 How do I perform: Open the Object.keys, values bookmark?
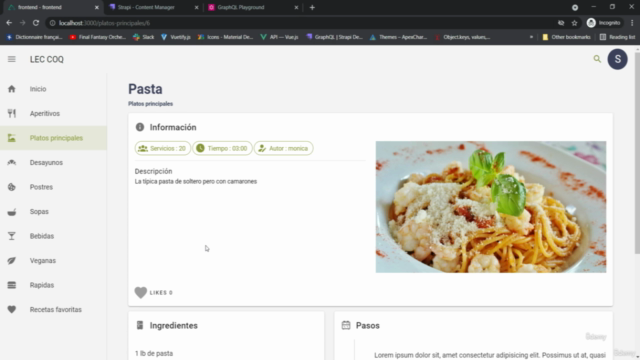coord(462,37)
